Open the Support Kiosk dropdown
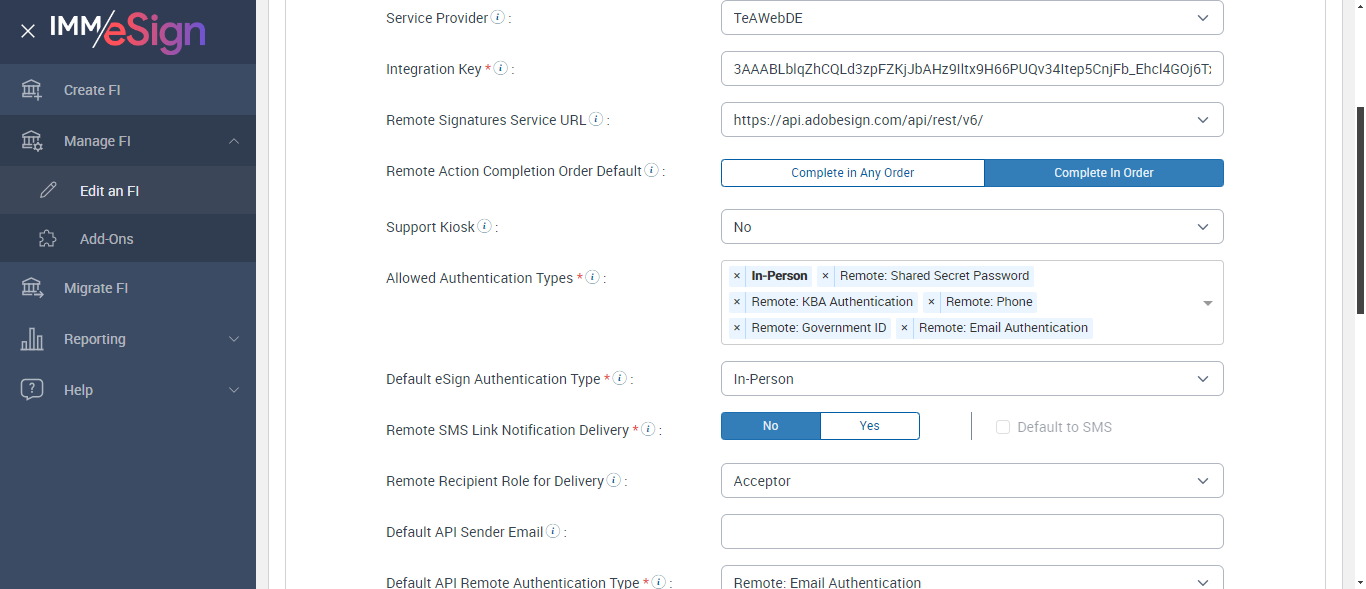The height and width of the screenshot is (589, 1366). coord(971,227)
